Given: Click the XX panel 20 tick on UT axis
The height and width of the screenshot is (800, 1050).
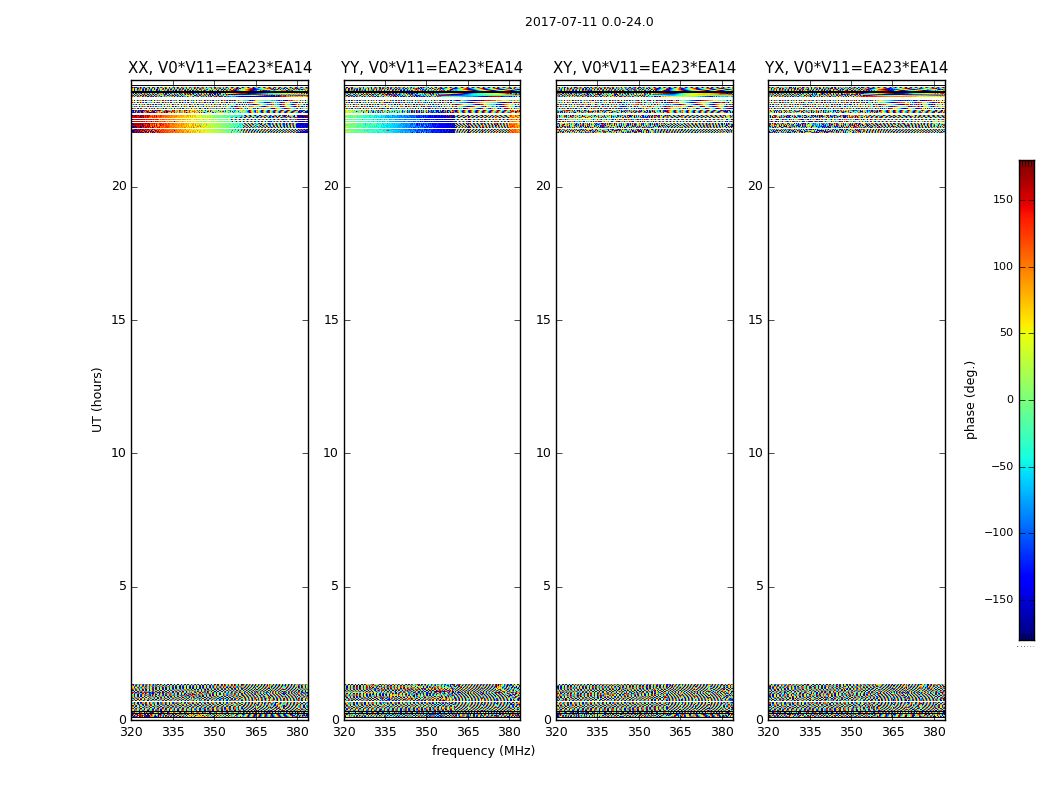Looking at the screenshot, I should (119, 186).
